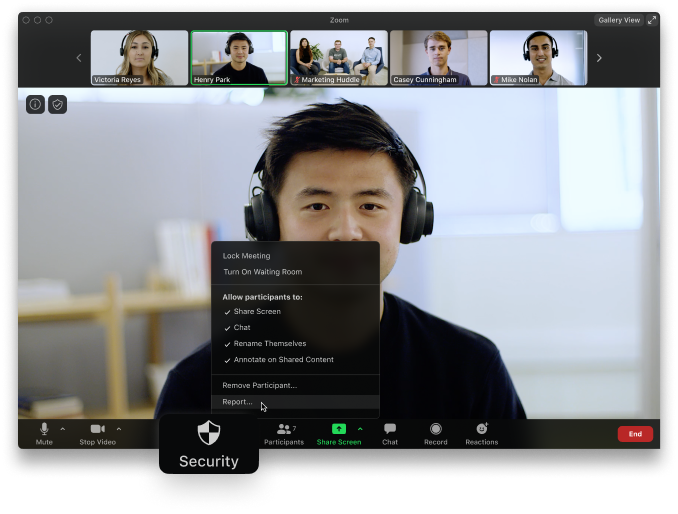Open the Security shield menu
The width and height of the screenshot is (678, 514).
209,444
